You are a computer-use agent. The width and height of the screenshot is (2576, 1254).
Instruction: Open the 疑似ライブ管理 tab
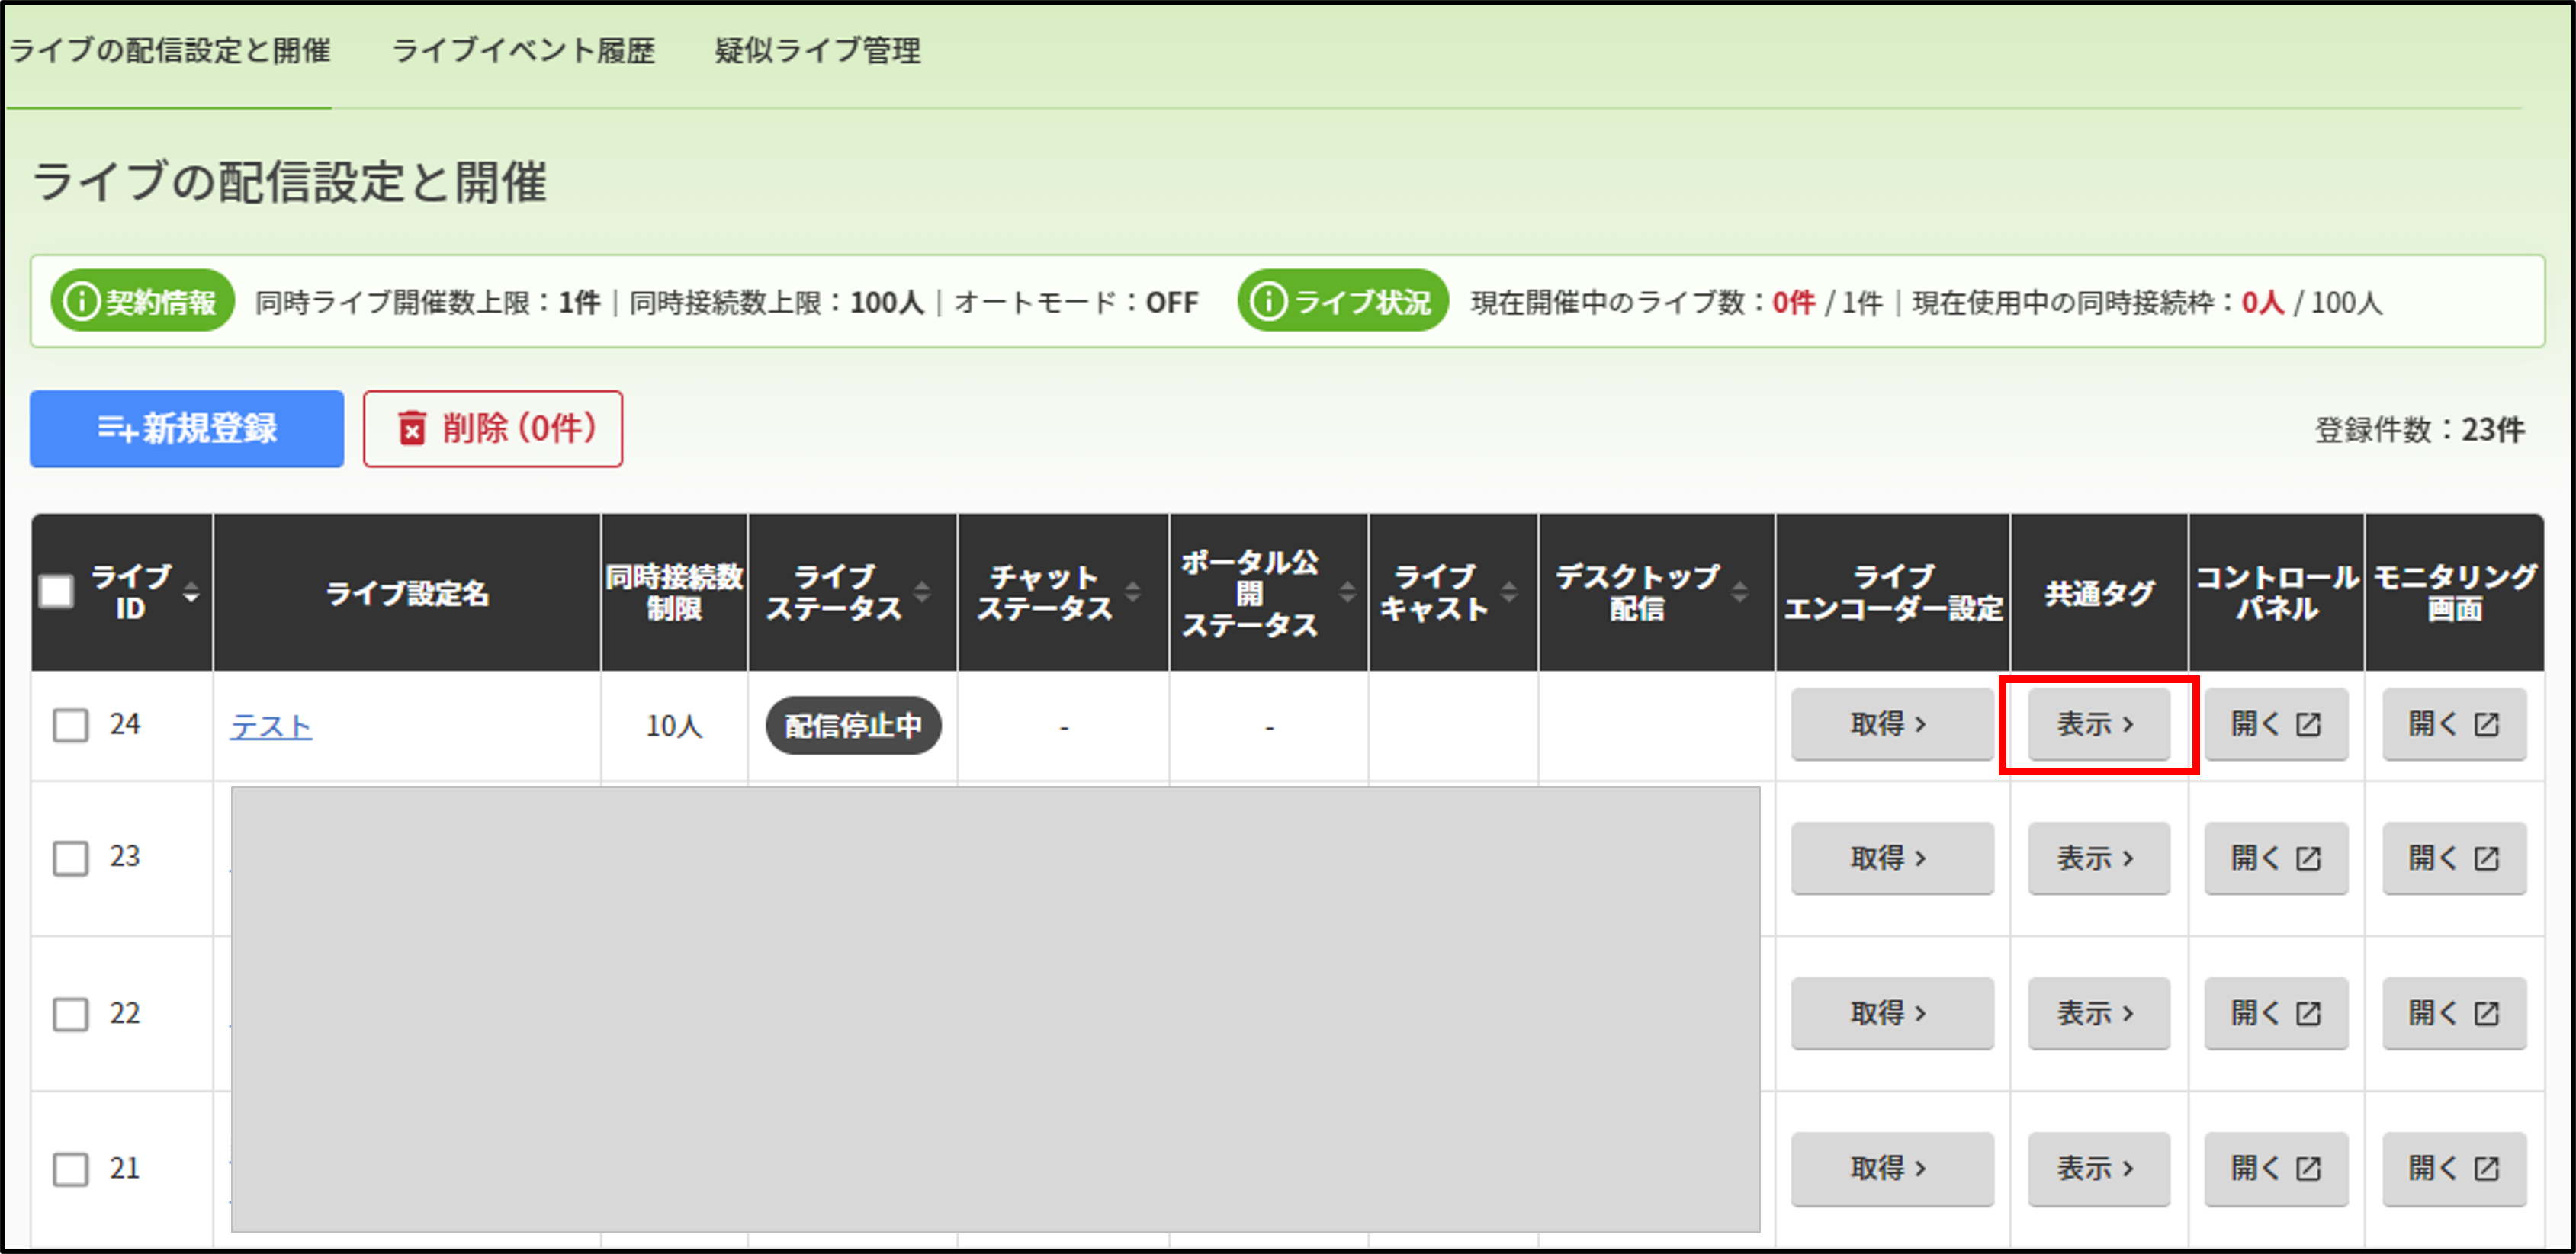click(x=817, y=50)
